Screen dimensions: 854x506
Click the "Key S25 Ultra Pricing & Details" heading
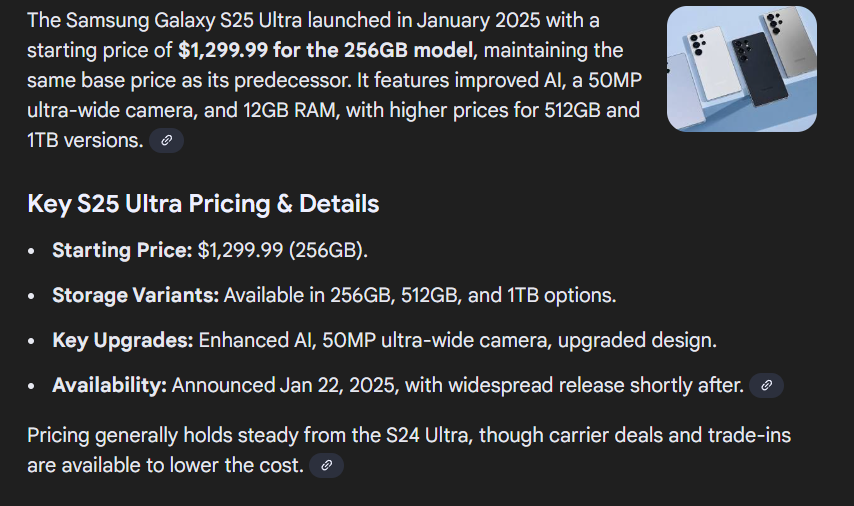[203, 204]
